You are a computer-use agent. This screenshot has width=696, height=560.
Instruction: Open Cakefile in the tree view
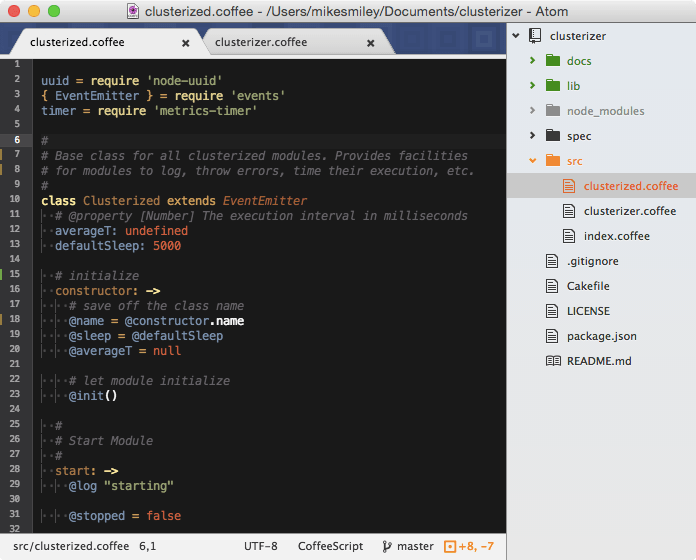[x=588, y=286]
